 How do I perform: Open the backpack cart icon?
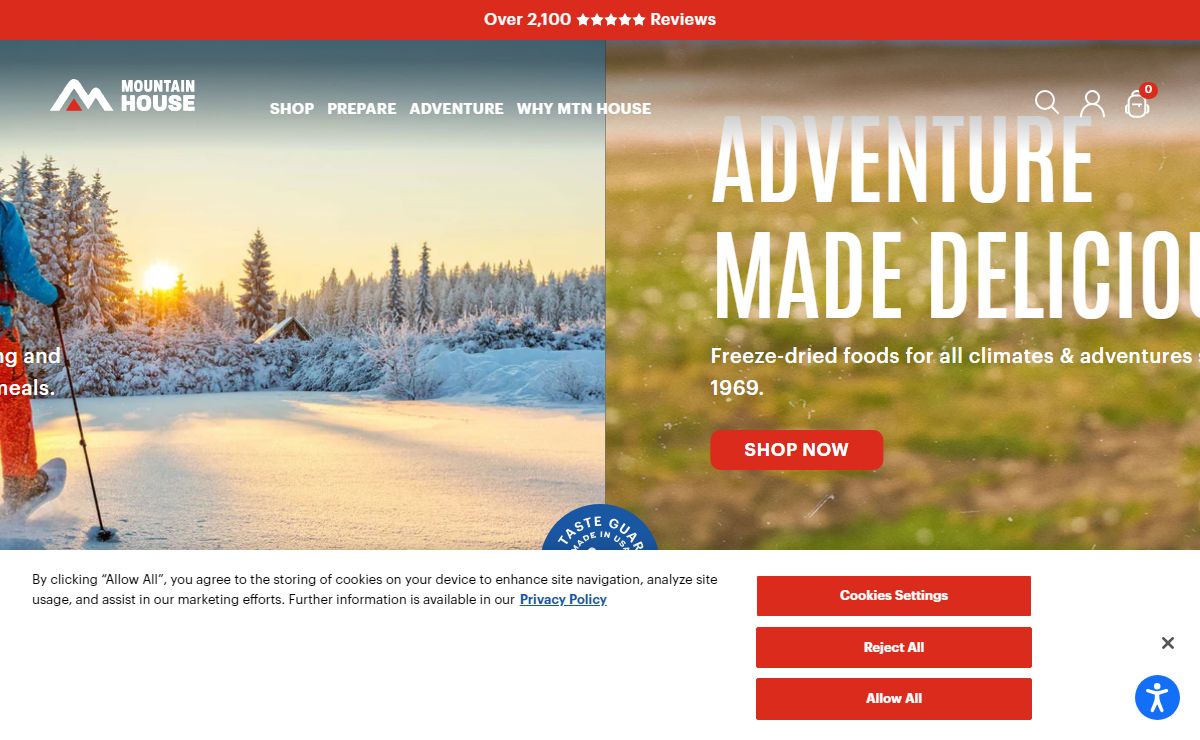(x=1137, y=104)
